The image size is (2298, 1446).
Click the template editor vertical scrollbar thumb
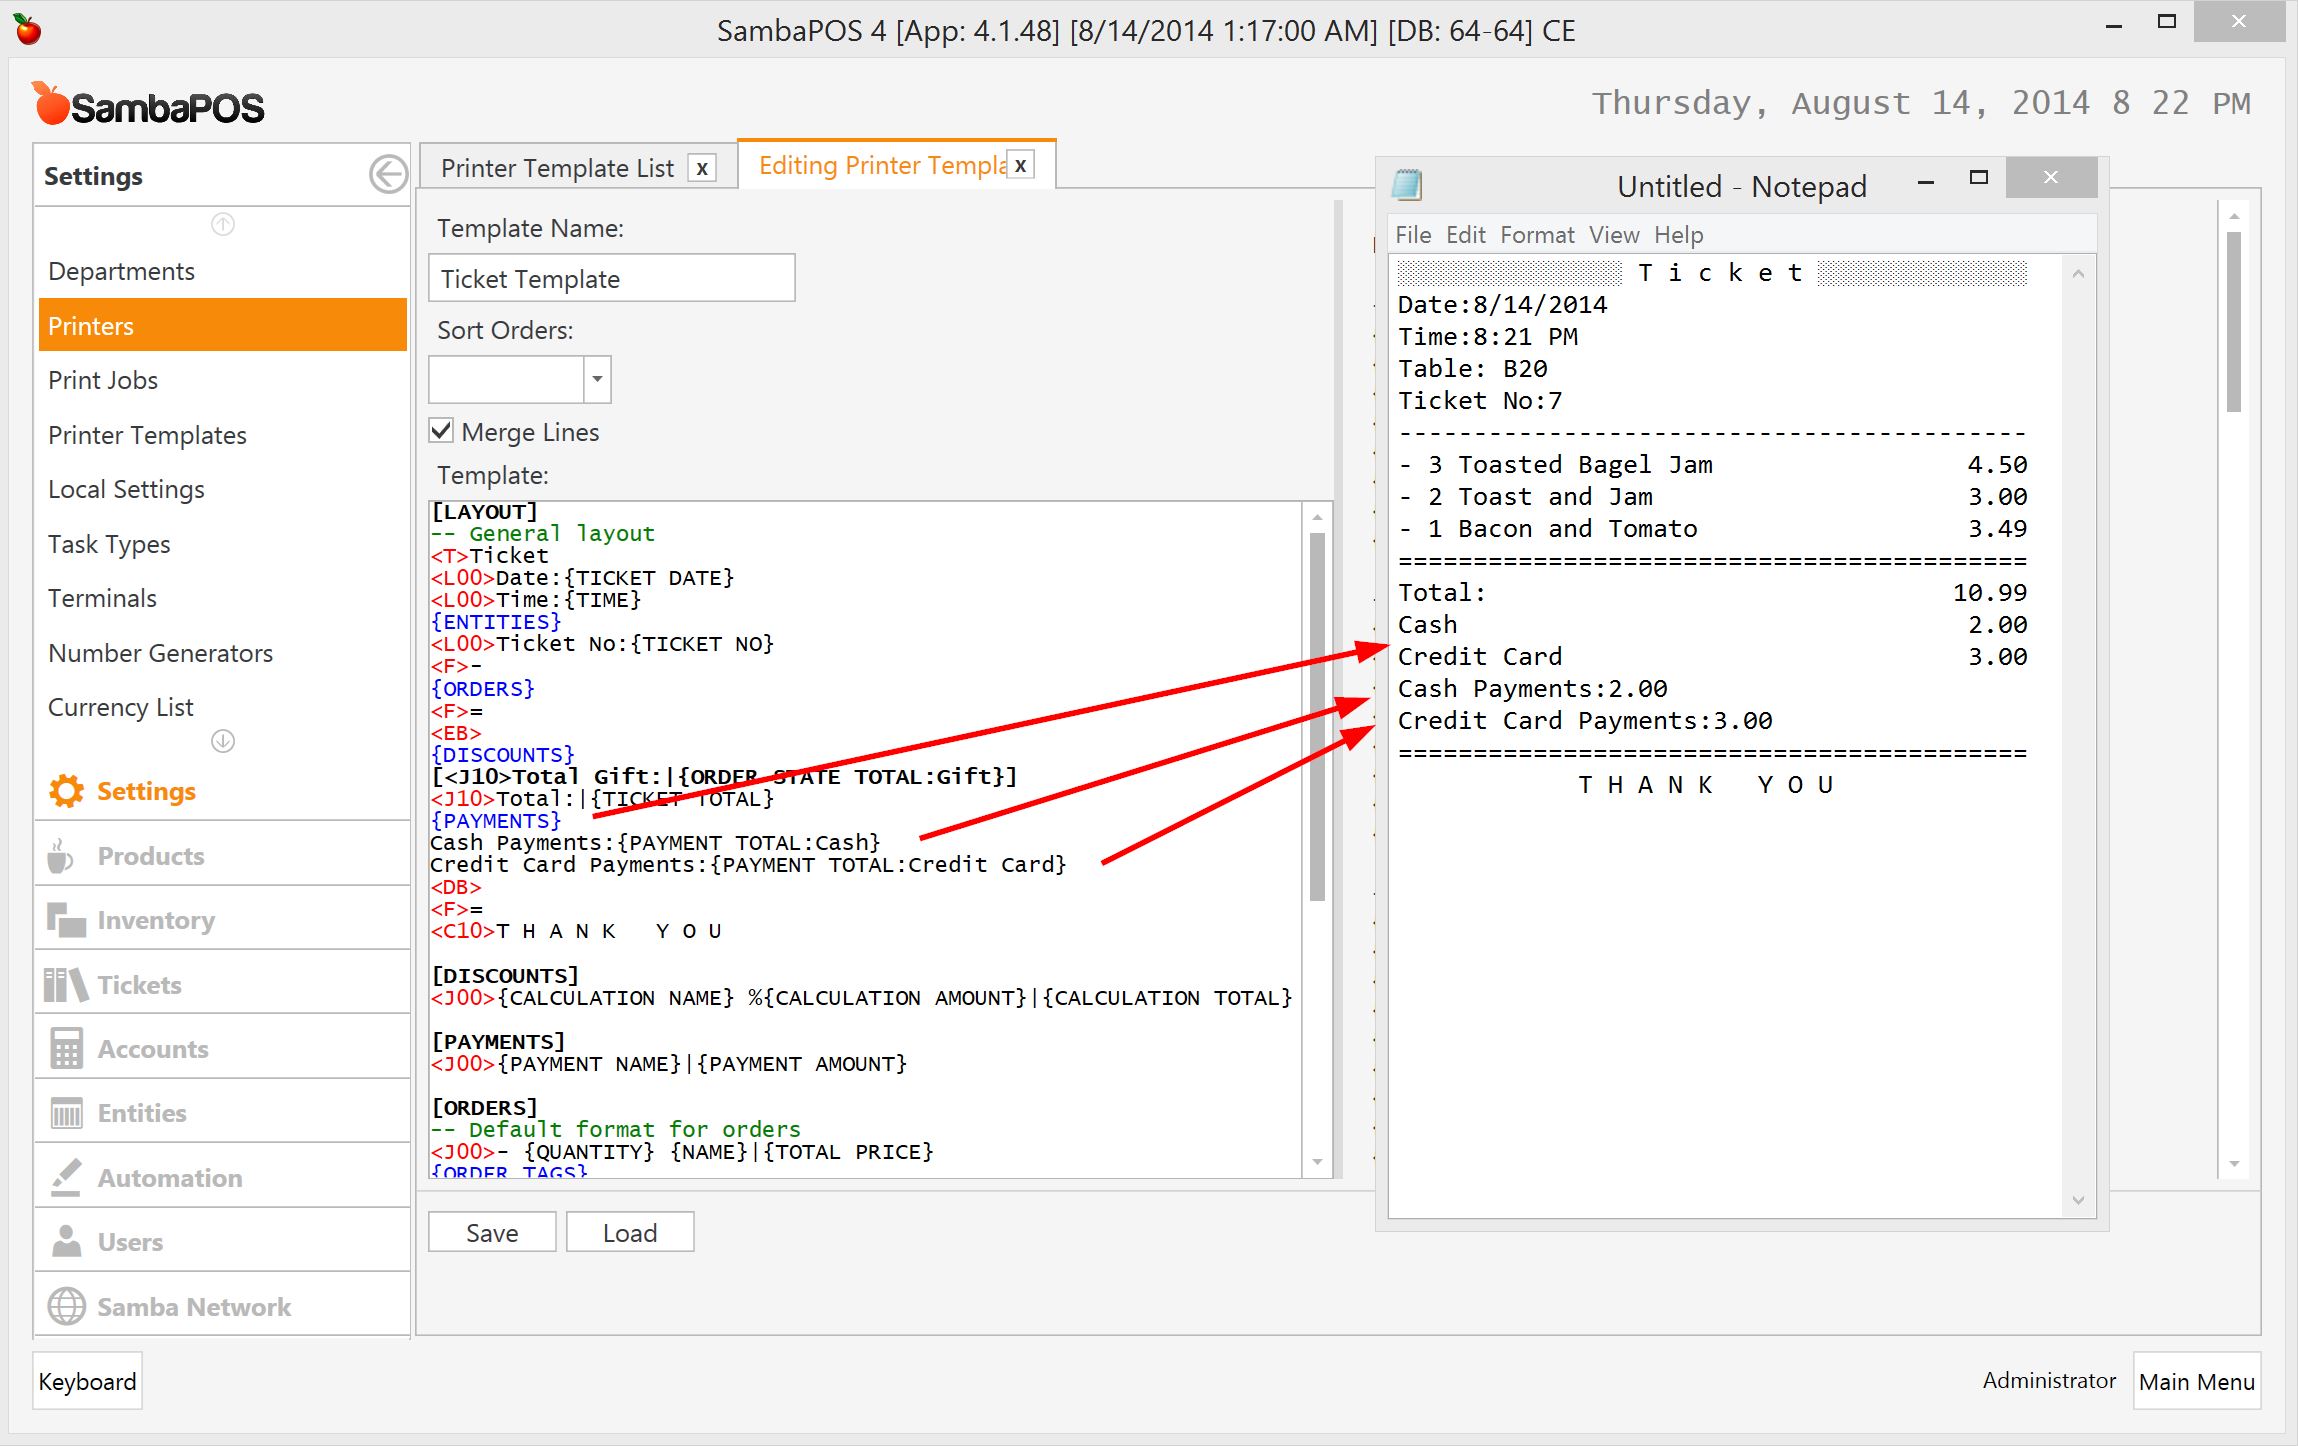pyautogui.click(x=1317, y=716)
